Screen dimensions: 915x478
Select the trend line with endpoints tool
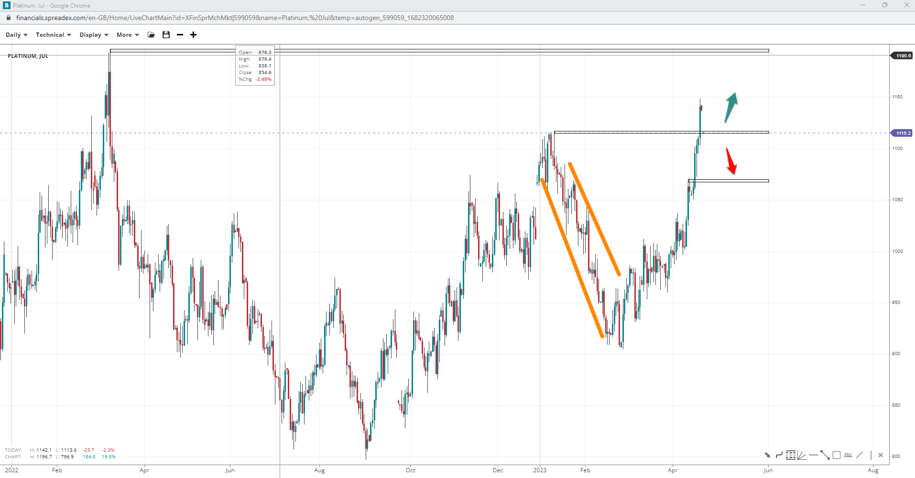825,455
